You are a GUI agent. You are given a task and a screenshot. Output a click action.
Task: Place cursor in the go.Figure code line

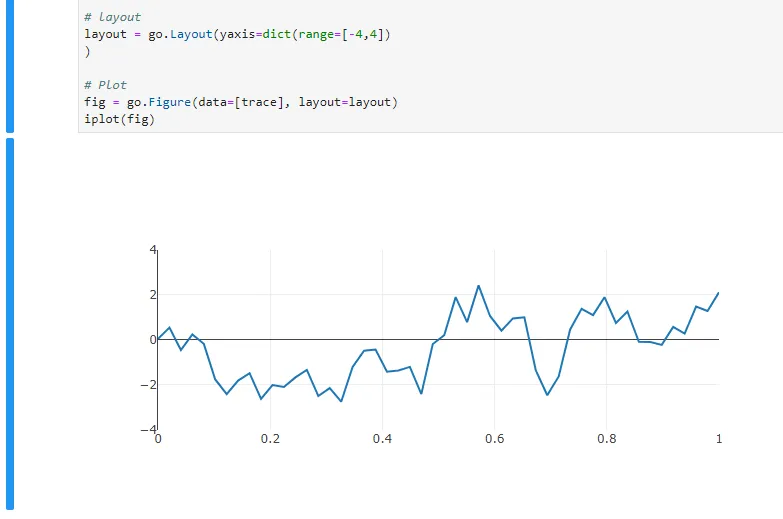[241, 102]
